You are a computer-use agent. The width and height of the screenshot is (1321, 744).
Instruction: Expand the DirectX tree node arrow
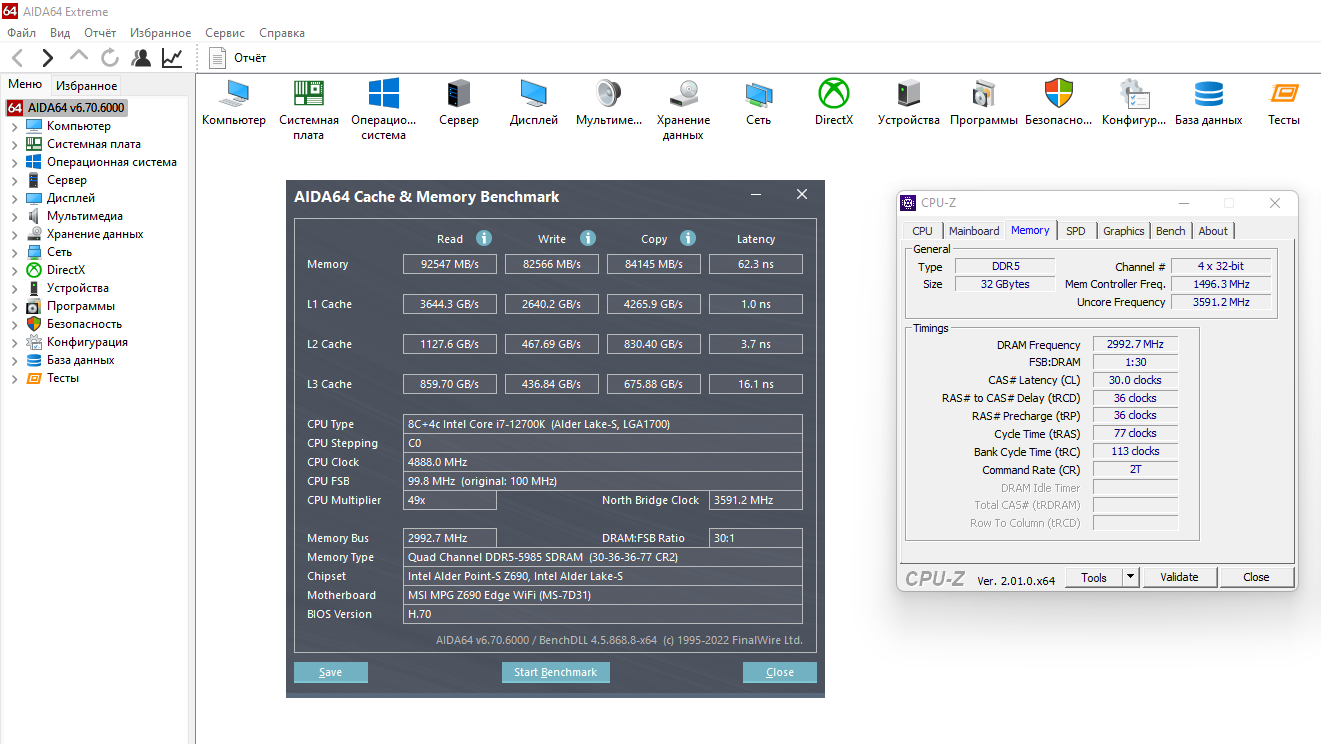[14, 270]
